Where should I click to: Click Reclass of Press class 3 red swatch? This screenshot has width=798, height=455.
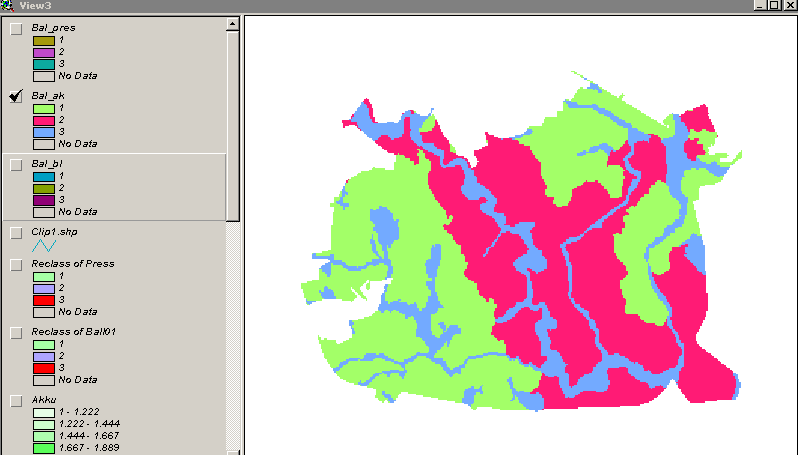click(44, 300)
